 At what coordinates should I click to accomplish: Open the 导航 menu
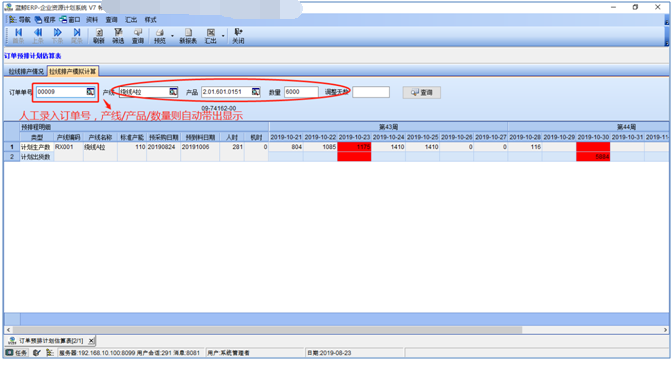(x=20, y=20)
